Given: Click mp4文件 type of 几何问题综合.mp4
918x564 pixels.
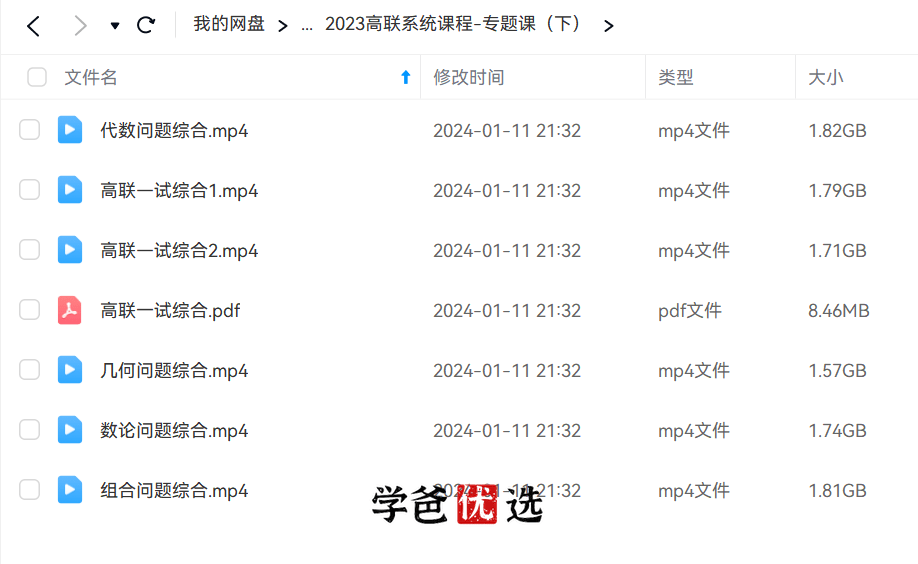Looking at the screenshot, I should tap(694, 371).
